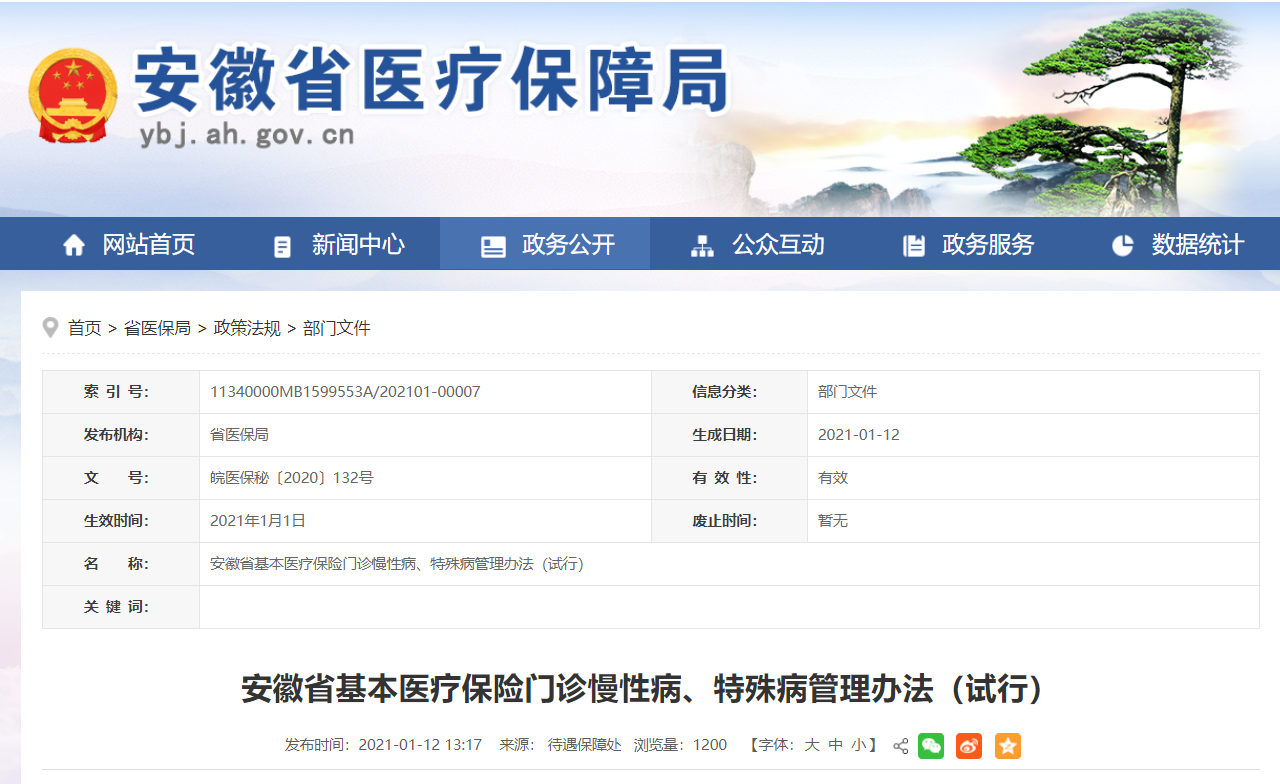Click the 索引号 label cell

(121, 392)
